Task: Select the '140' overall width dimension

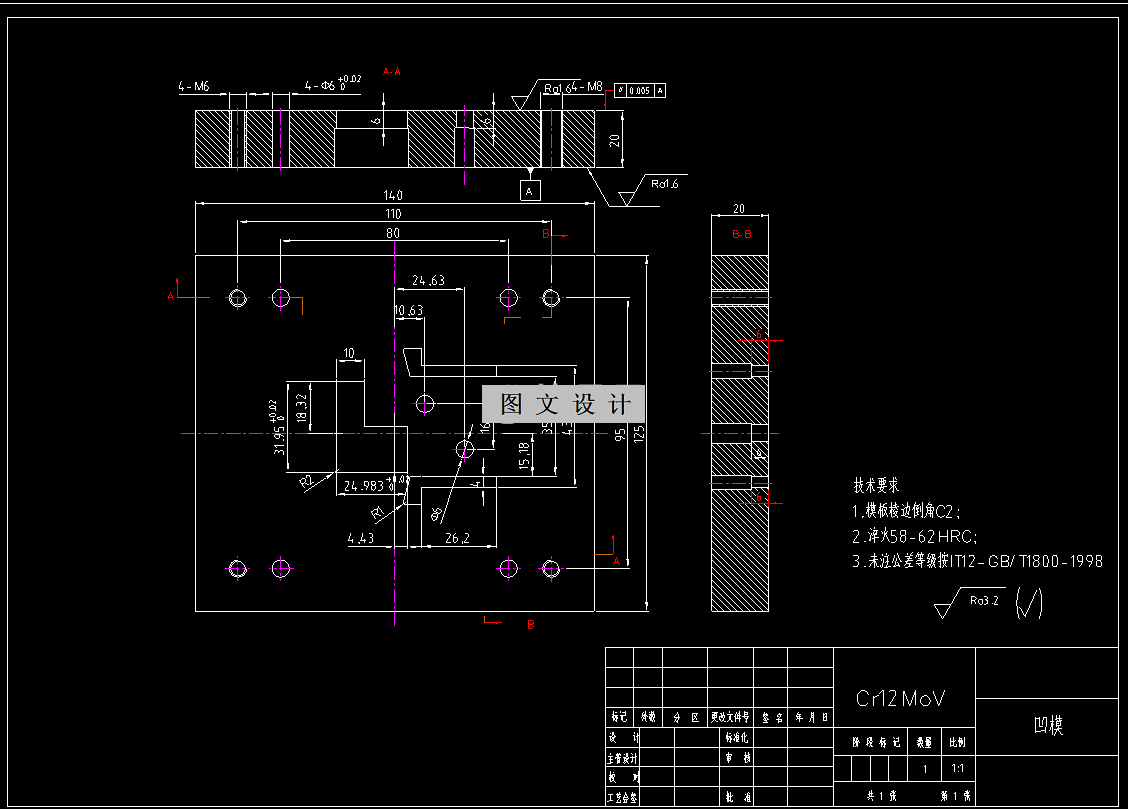Action: click(393, 195)
